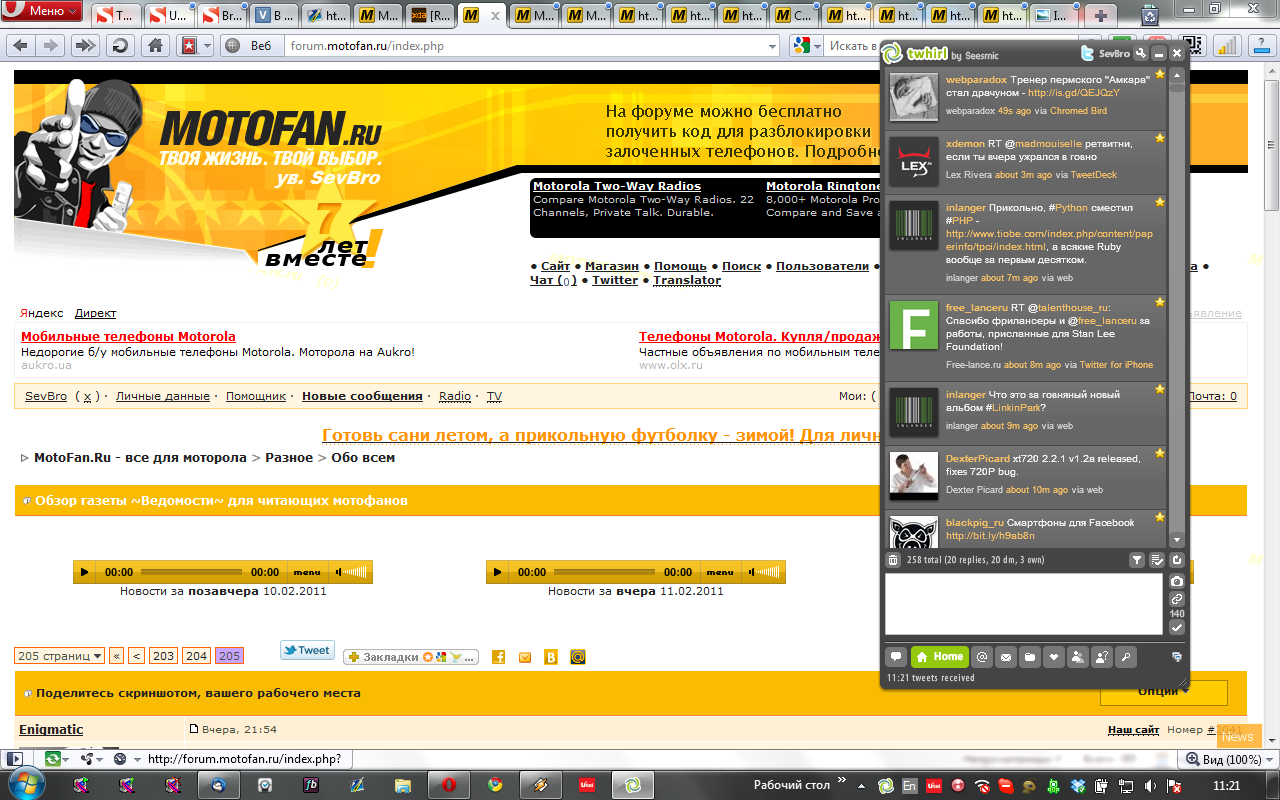1280x800 pixels.
Task: Open the twhirl archive folder tab
Action: pos(1029,657)
